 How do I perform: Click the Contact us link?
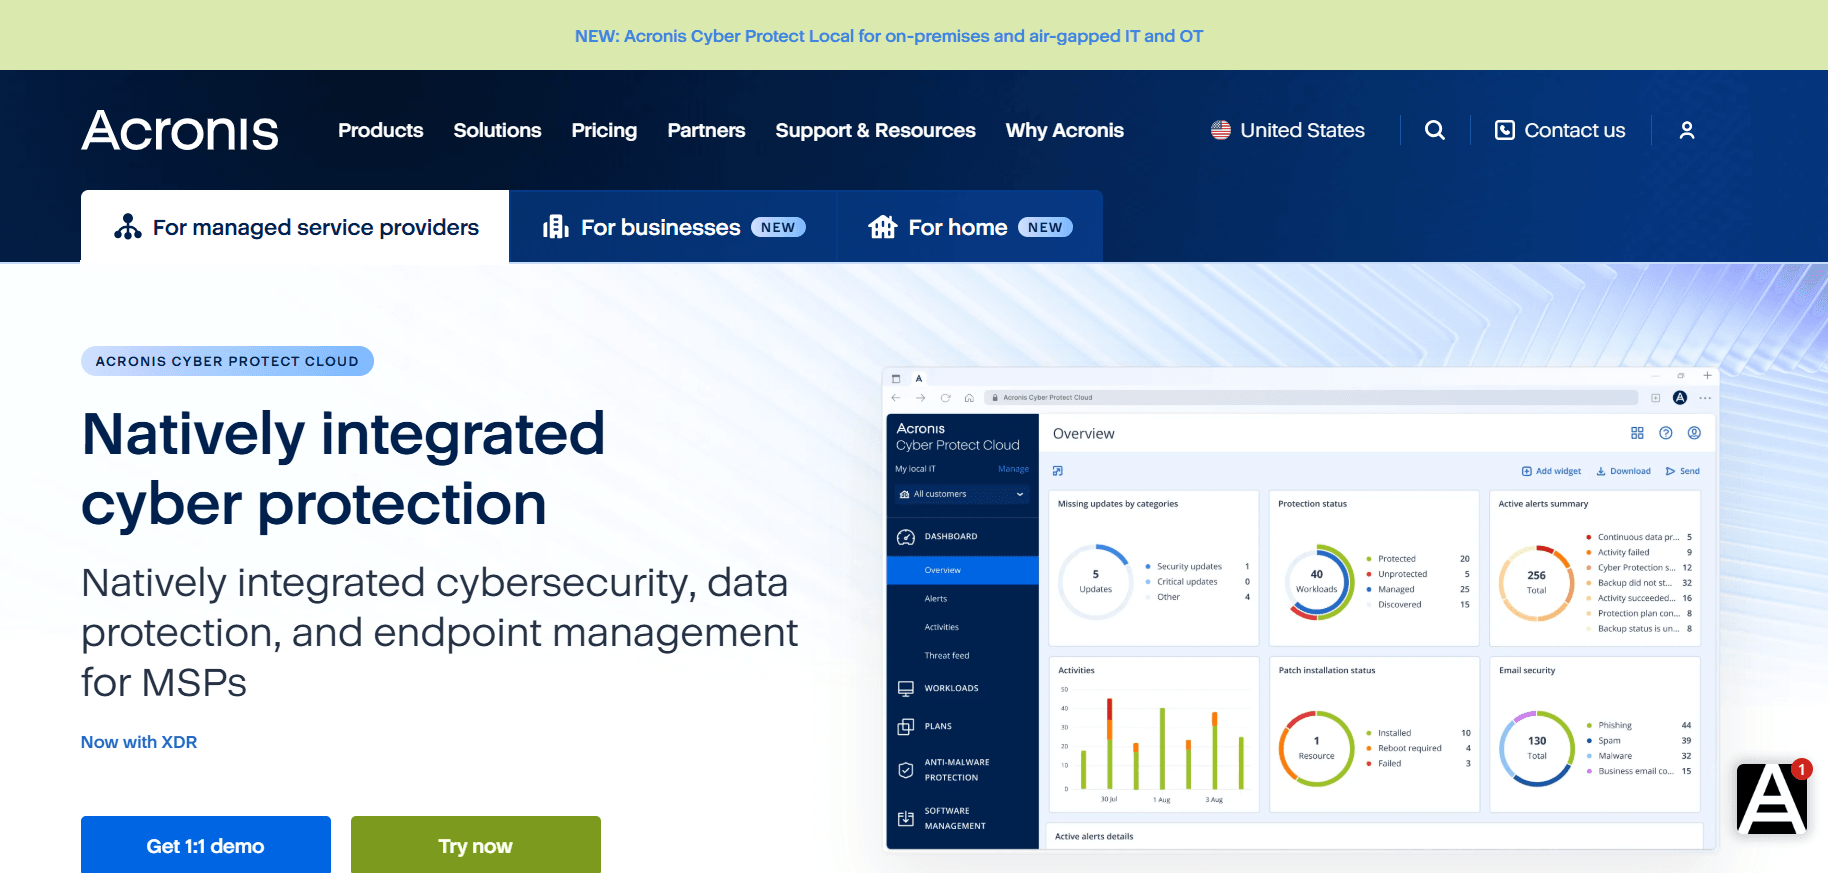(x=1560, y=130)
